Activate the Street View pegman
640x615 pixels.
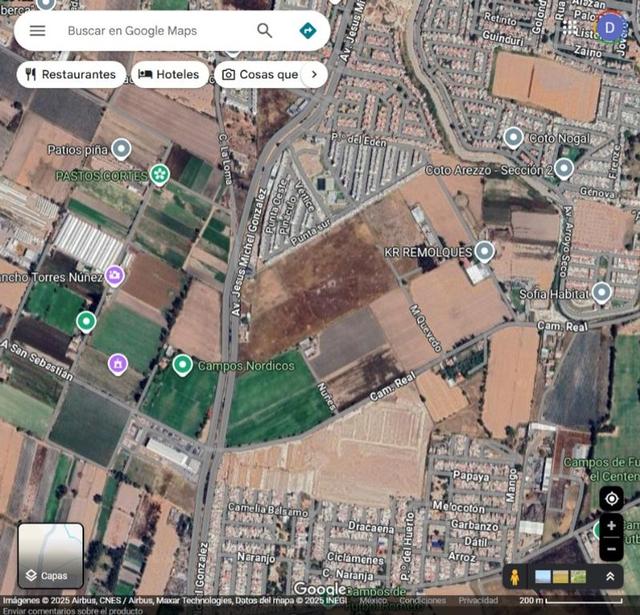[515, 577]
